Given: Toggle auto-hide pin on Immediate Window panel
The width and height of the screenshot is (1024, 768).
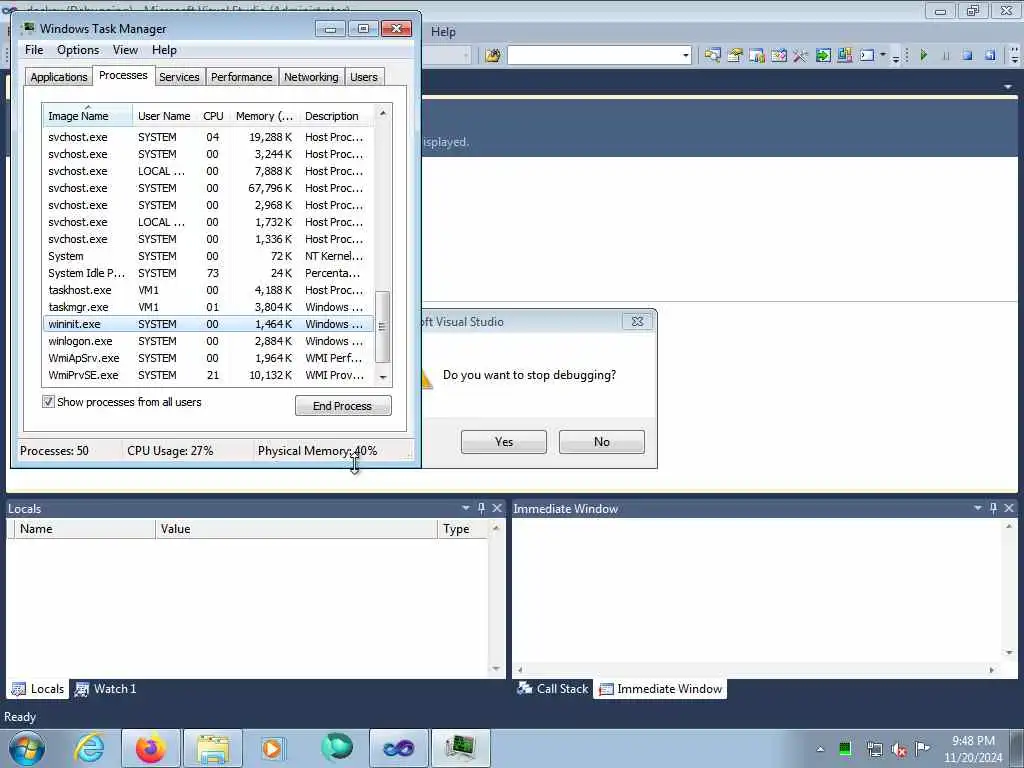Looking at the screenshot, I should coord(993,508).
